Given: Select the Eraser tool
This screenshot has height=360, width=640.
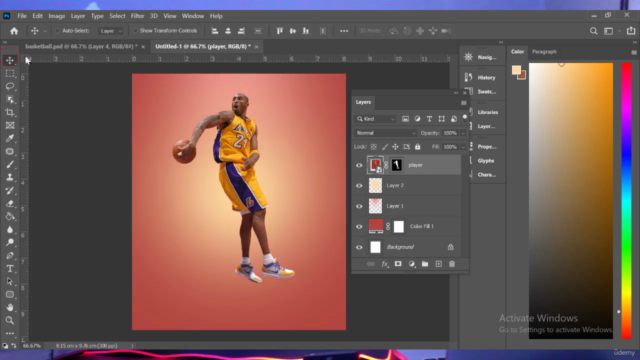Looking at the screenshot, I should pos(10,204).
